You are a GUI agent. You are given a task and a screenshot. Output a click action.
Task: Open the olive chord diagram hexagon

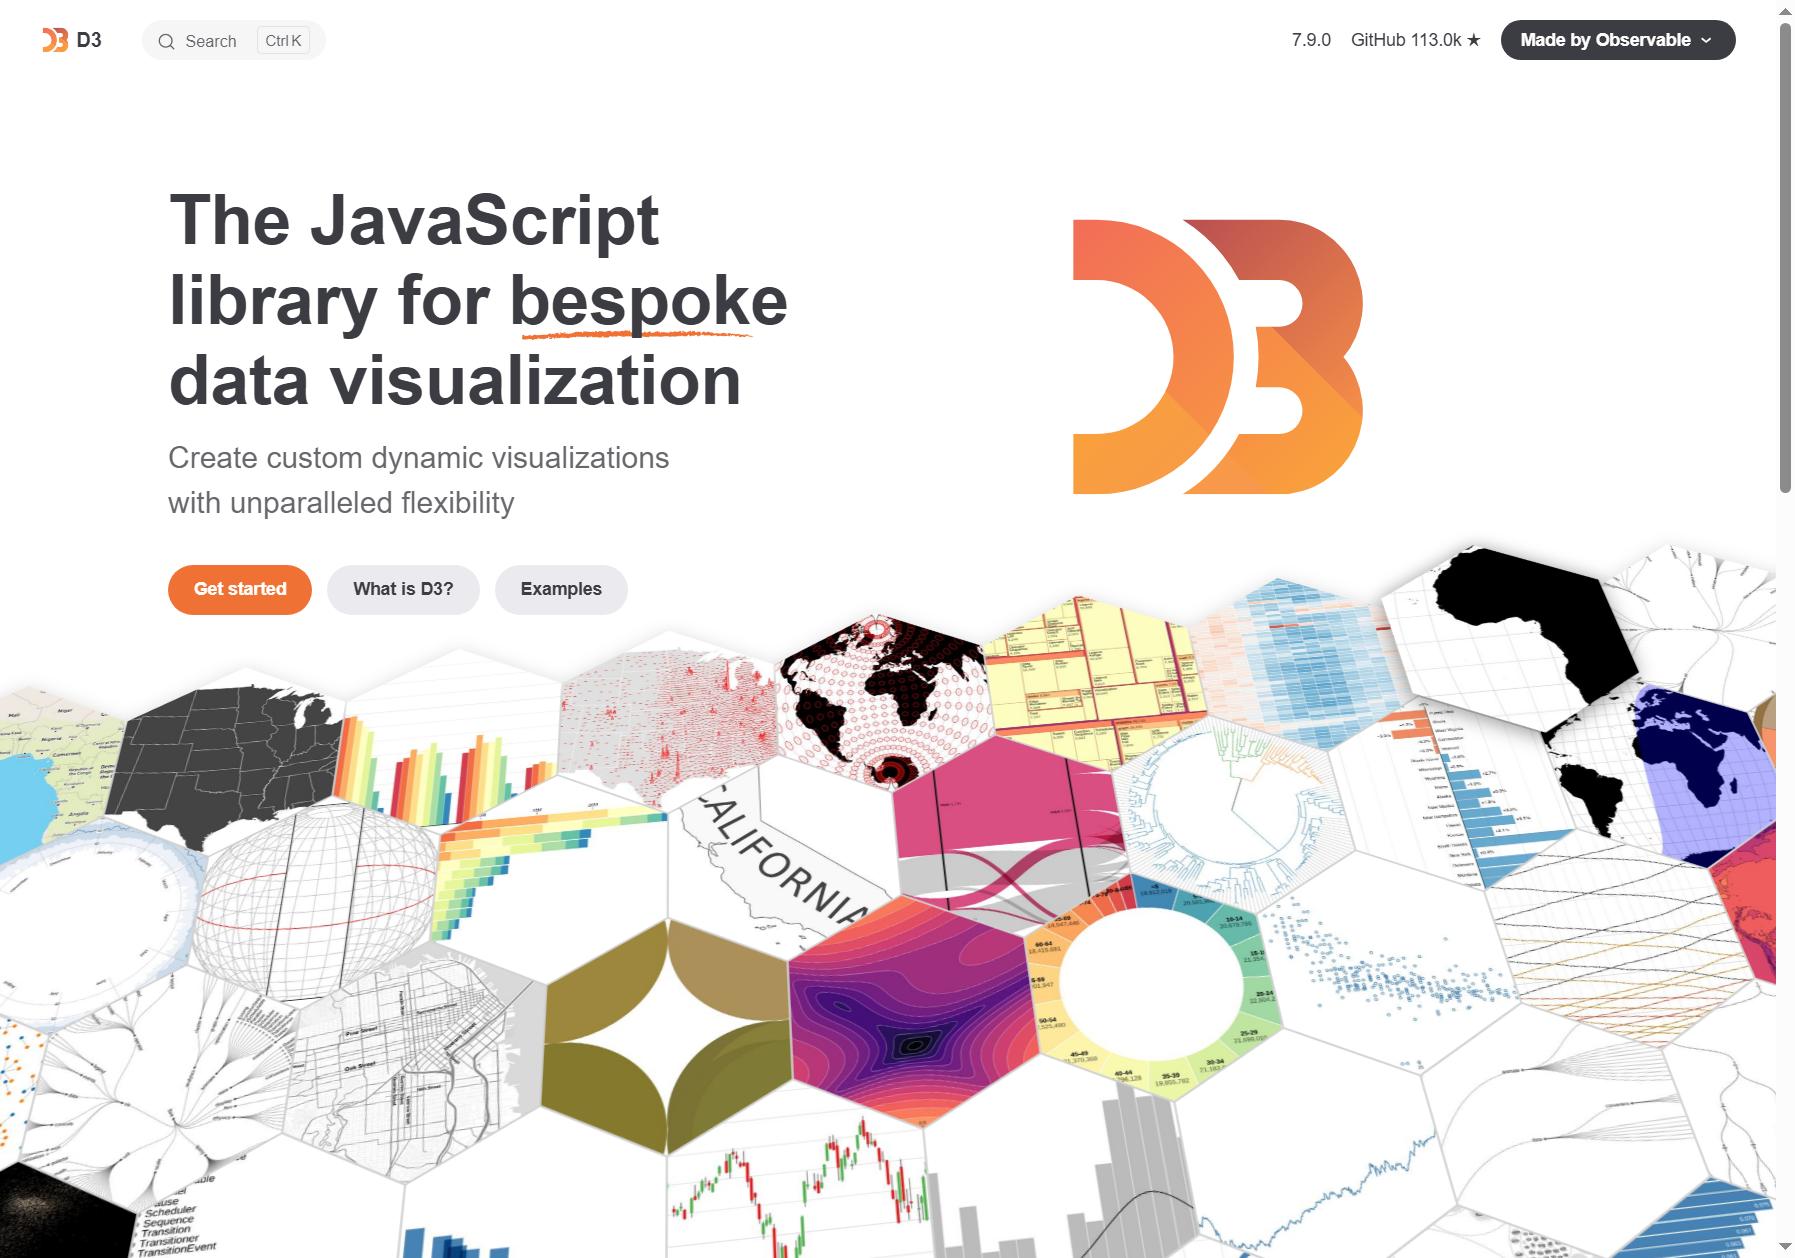point(667,1035)
